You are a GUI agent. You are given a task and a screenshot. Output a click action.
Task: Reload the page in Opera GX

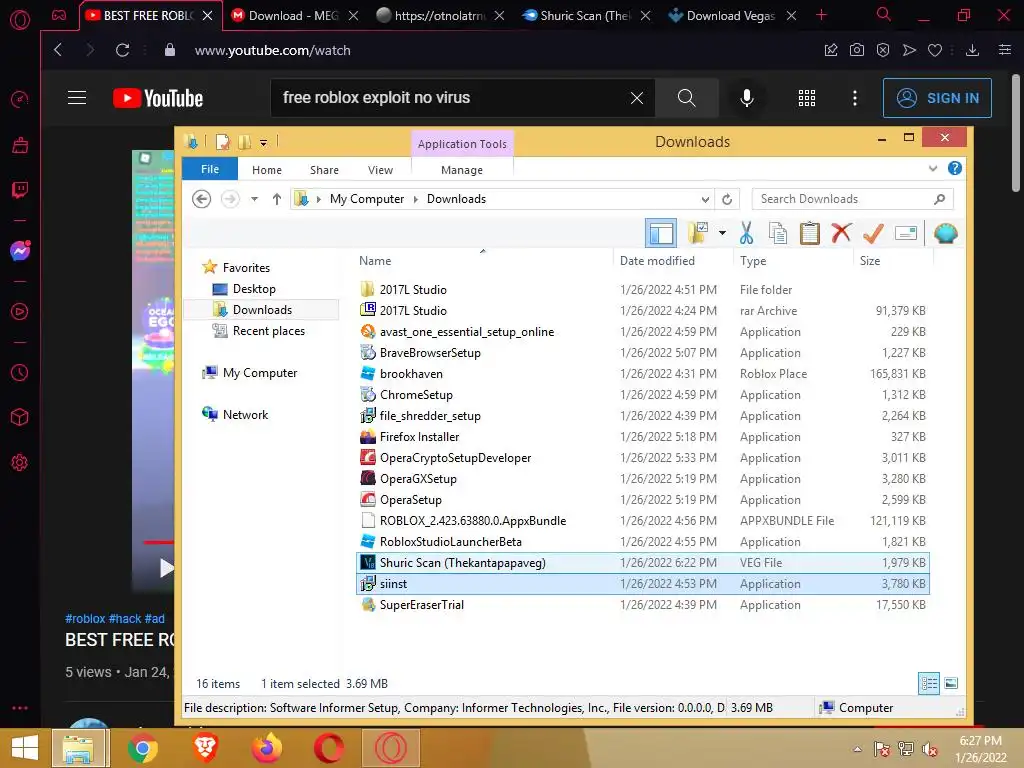pos(122,50)
